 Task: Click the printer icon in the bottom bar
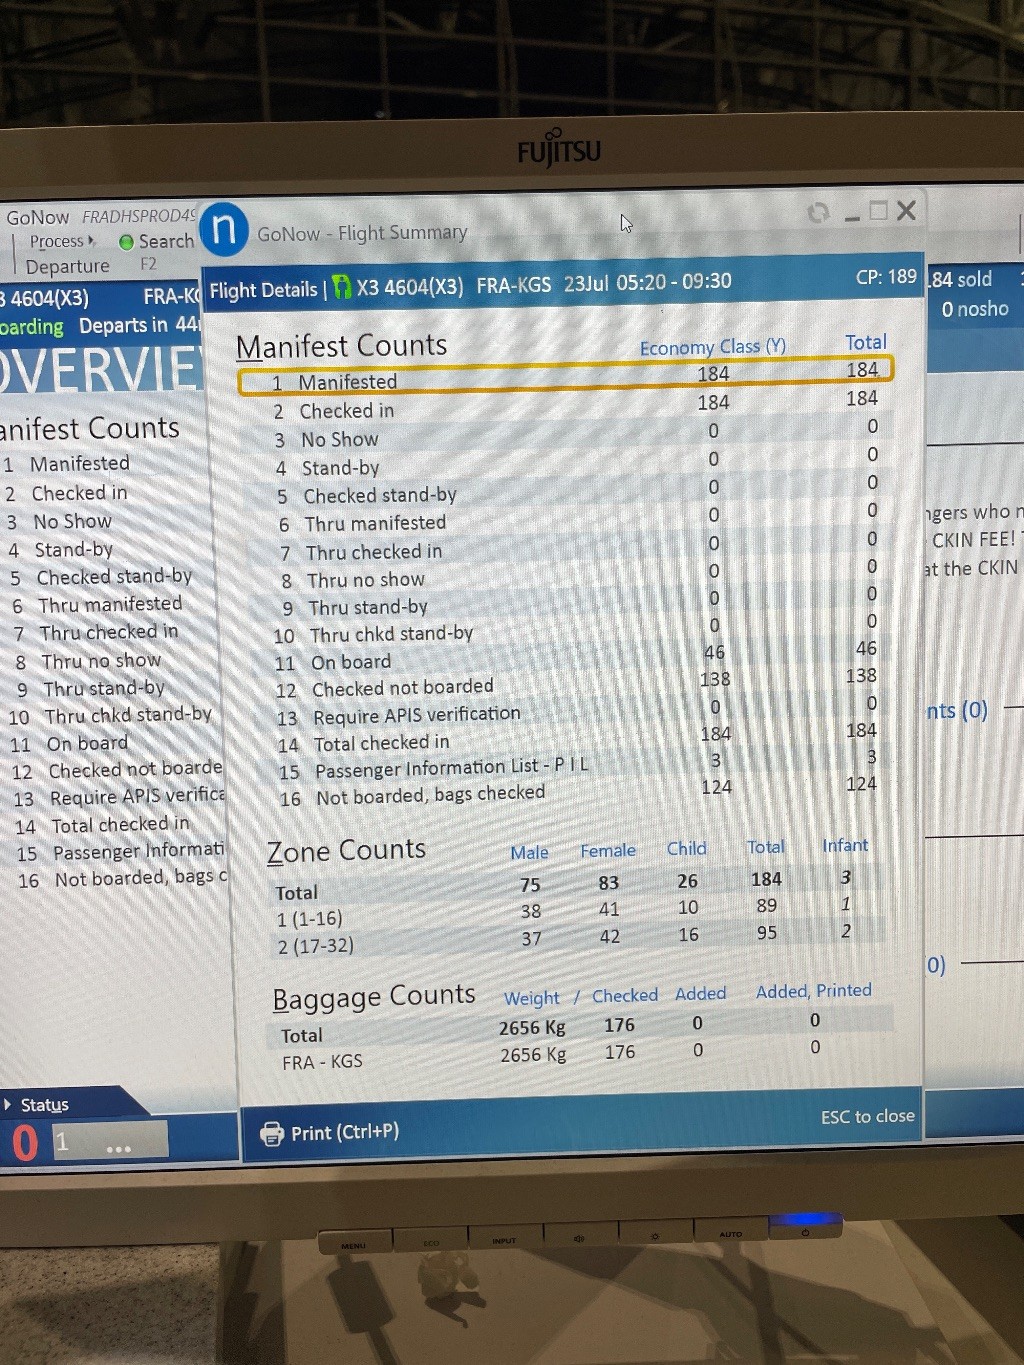pos(271,1134)
